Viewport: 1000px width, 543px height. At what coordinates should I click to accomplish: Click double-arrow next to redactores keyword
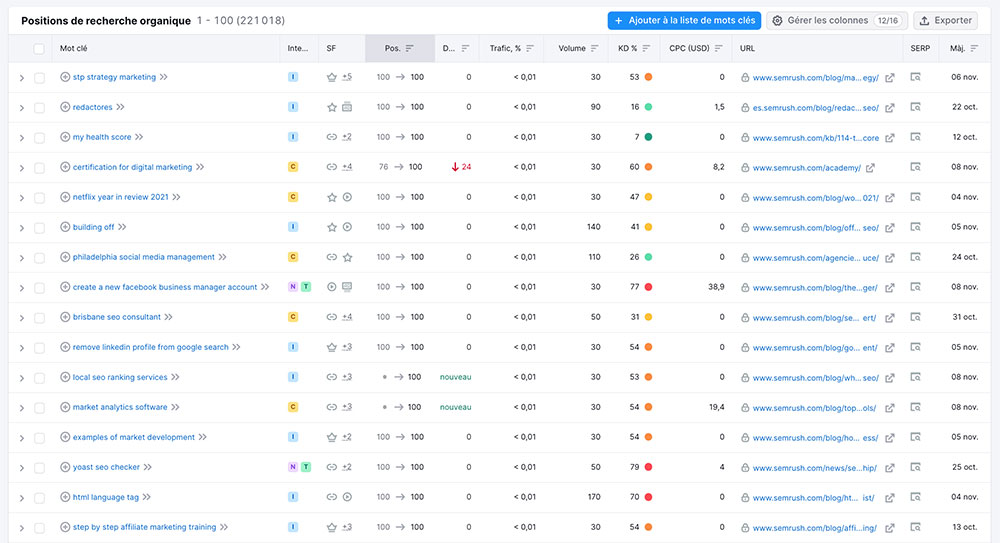click(121, 107)
